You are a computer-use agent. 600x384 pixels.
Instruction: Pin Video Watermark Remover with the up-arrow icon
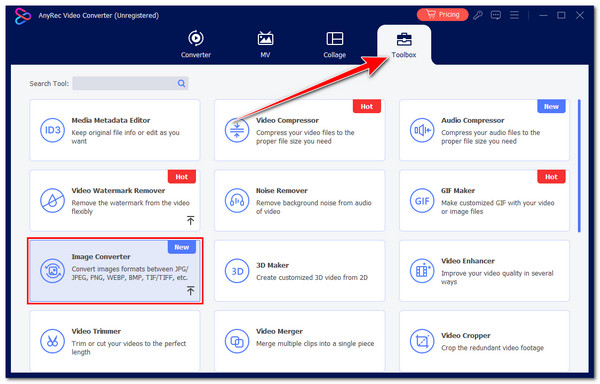(x=191, y=220)
